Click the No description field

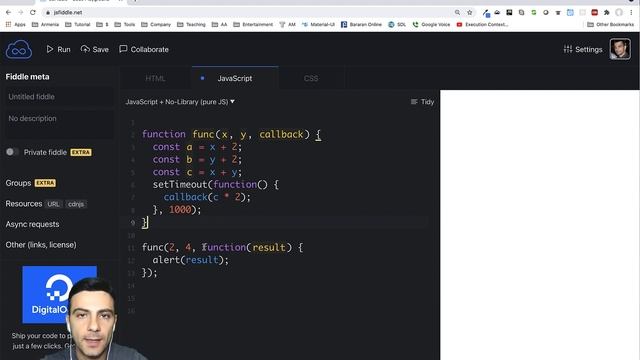pos(59,124)
